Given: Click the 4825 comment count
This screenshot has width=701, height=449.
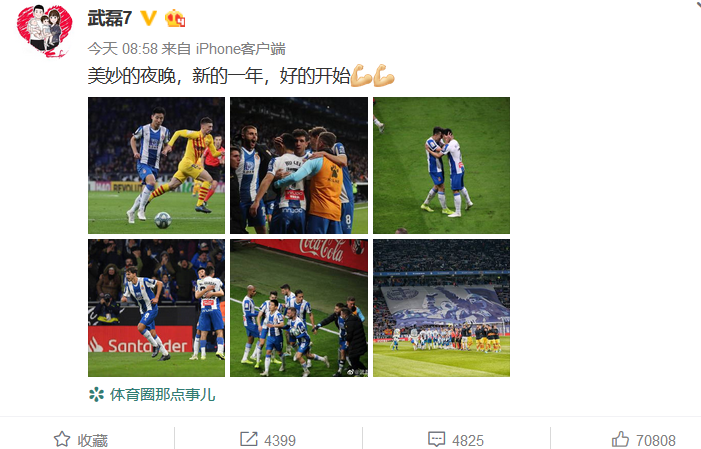Looking at the screenshot, I should point(468,440).
